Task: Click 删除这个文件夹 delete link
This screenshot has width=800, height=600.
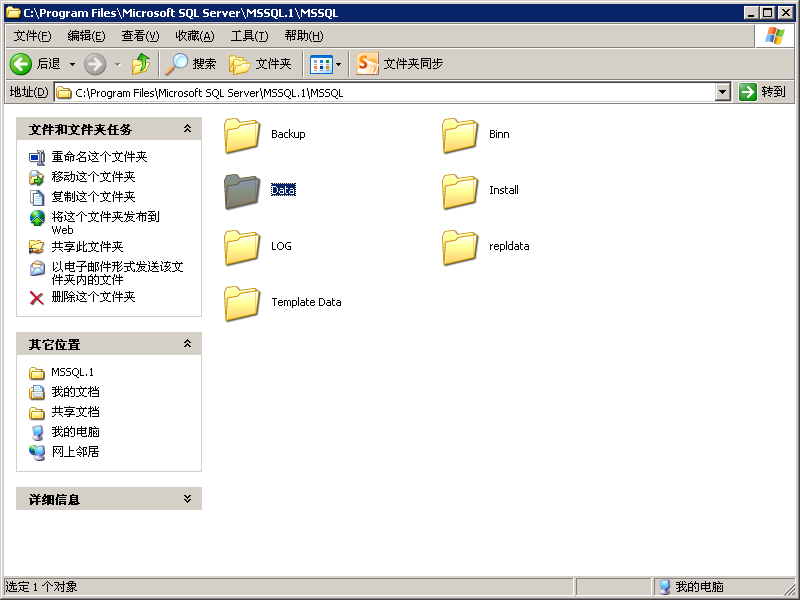Action: point(93,296)
